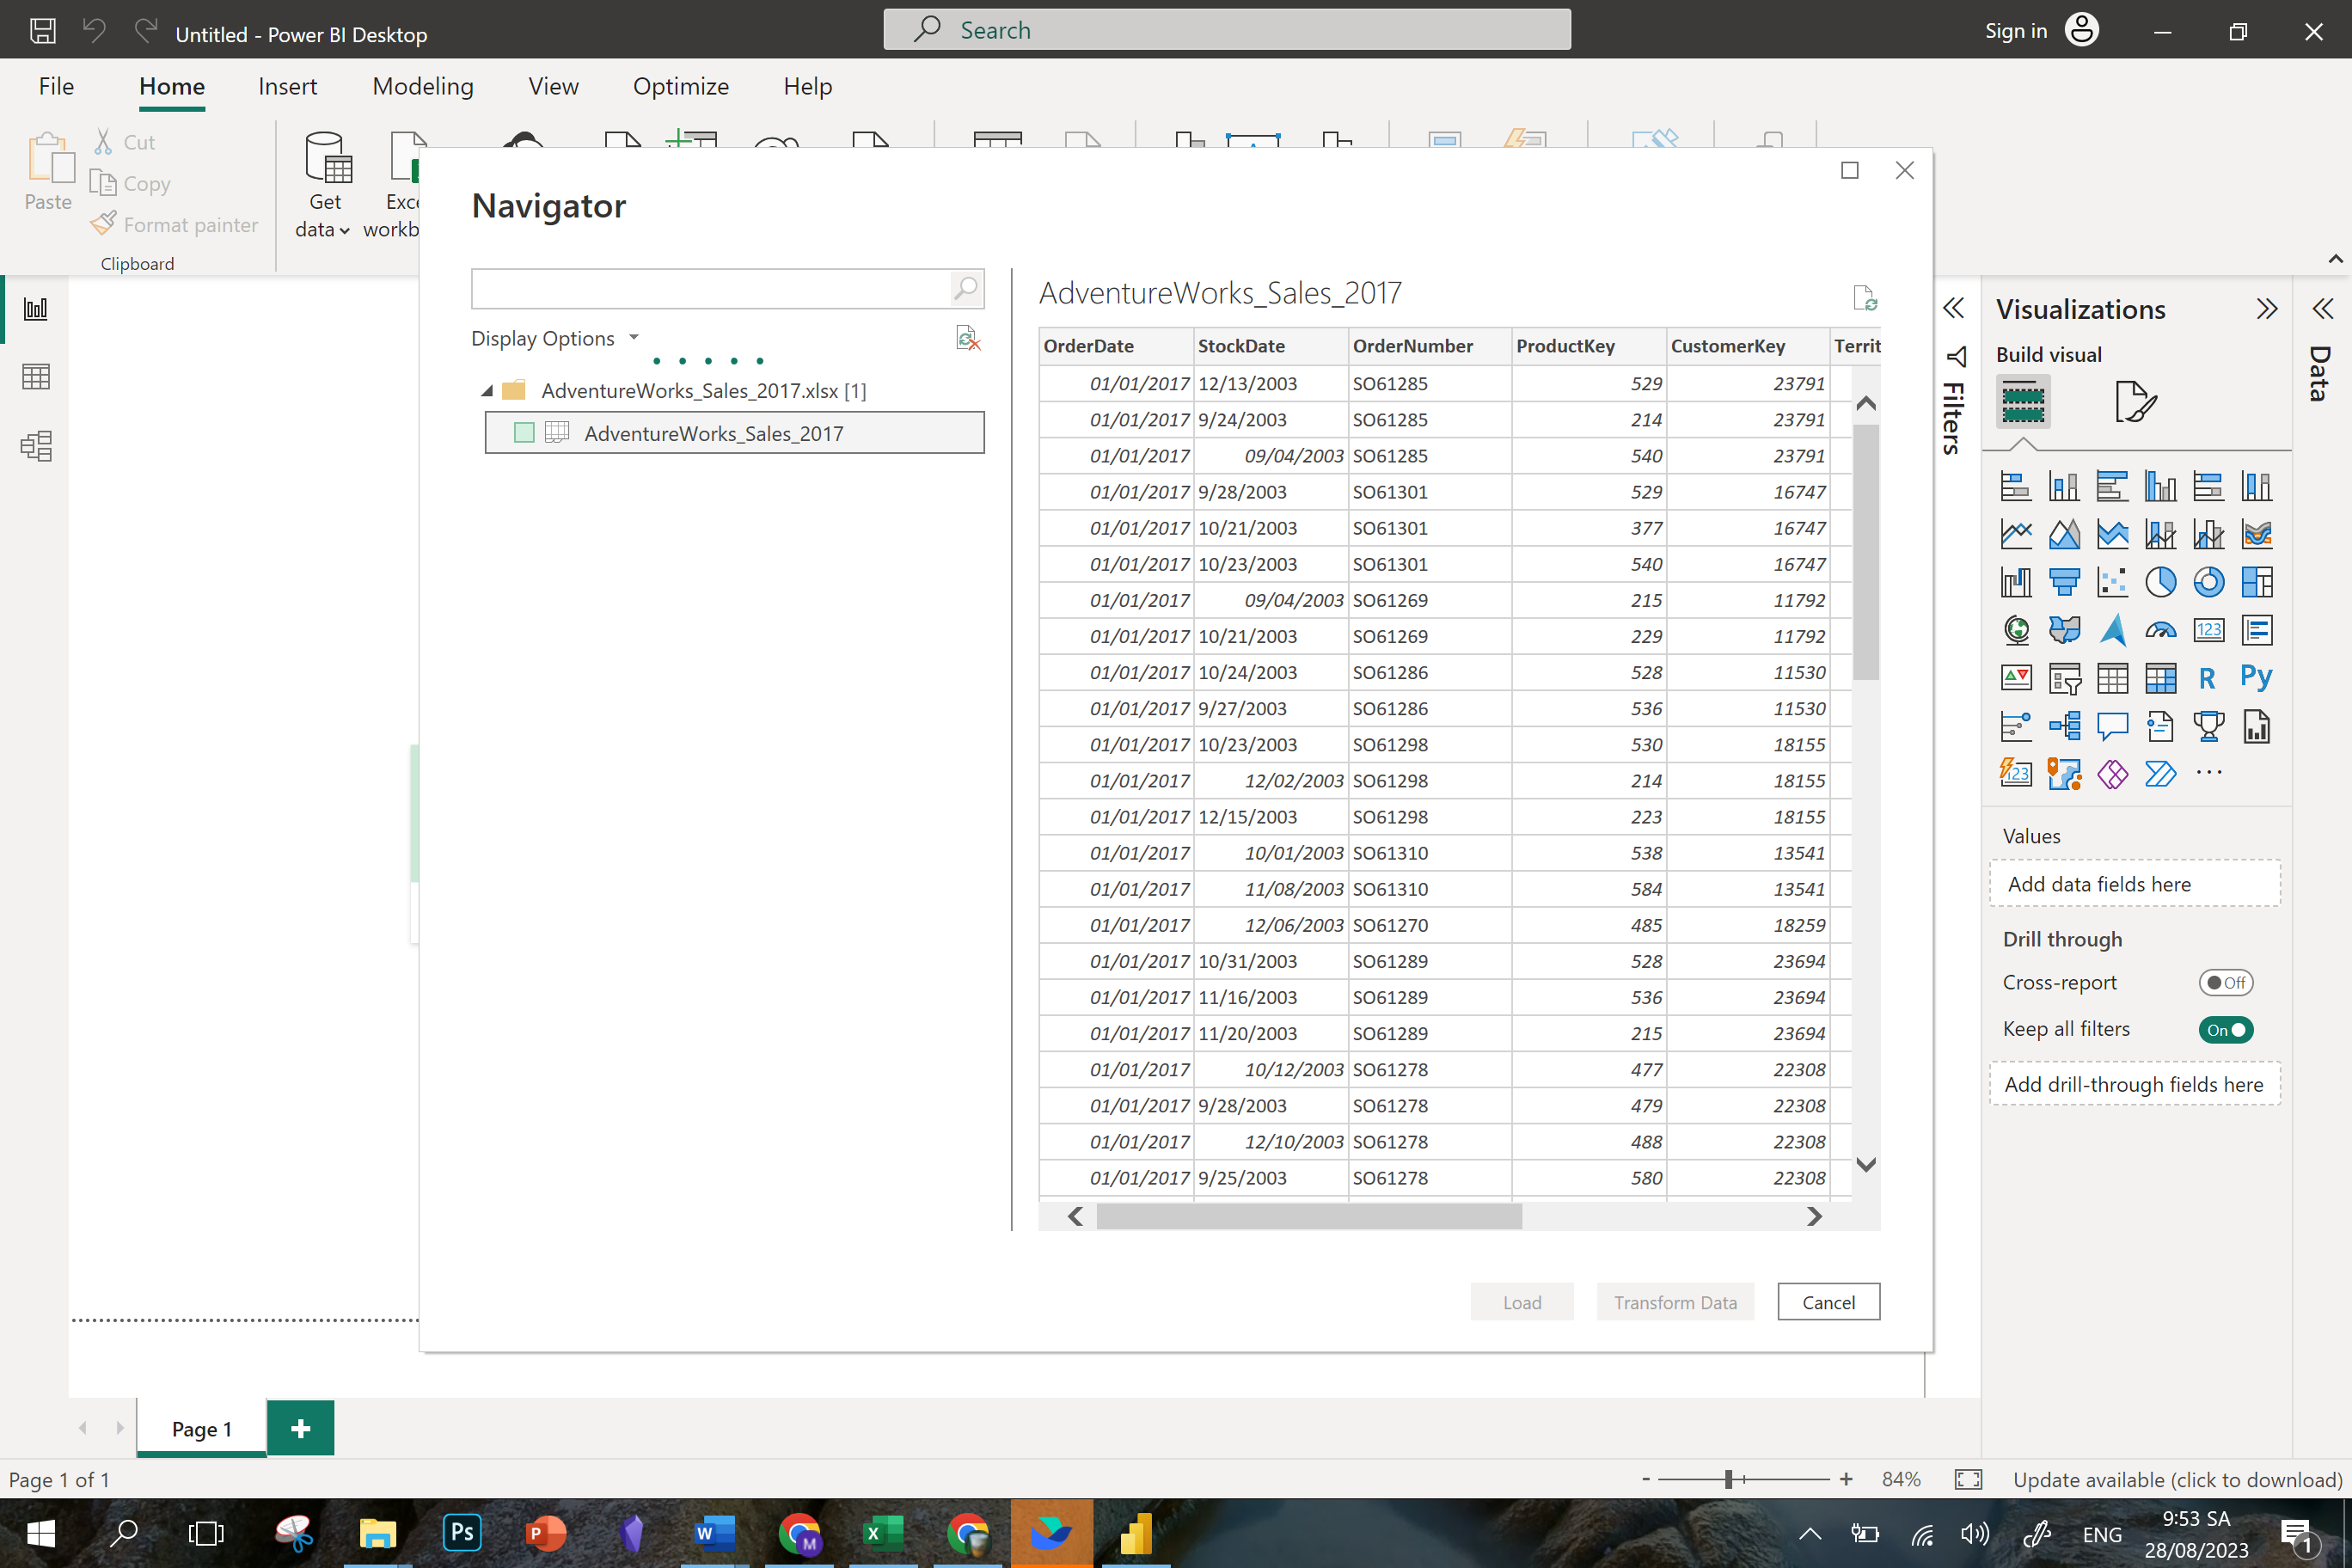Viewport: 2352px width, 1568px height.
Task: Select the stacked bar chart visual
Action: coord(2015,486)
